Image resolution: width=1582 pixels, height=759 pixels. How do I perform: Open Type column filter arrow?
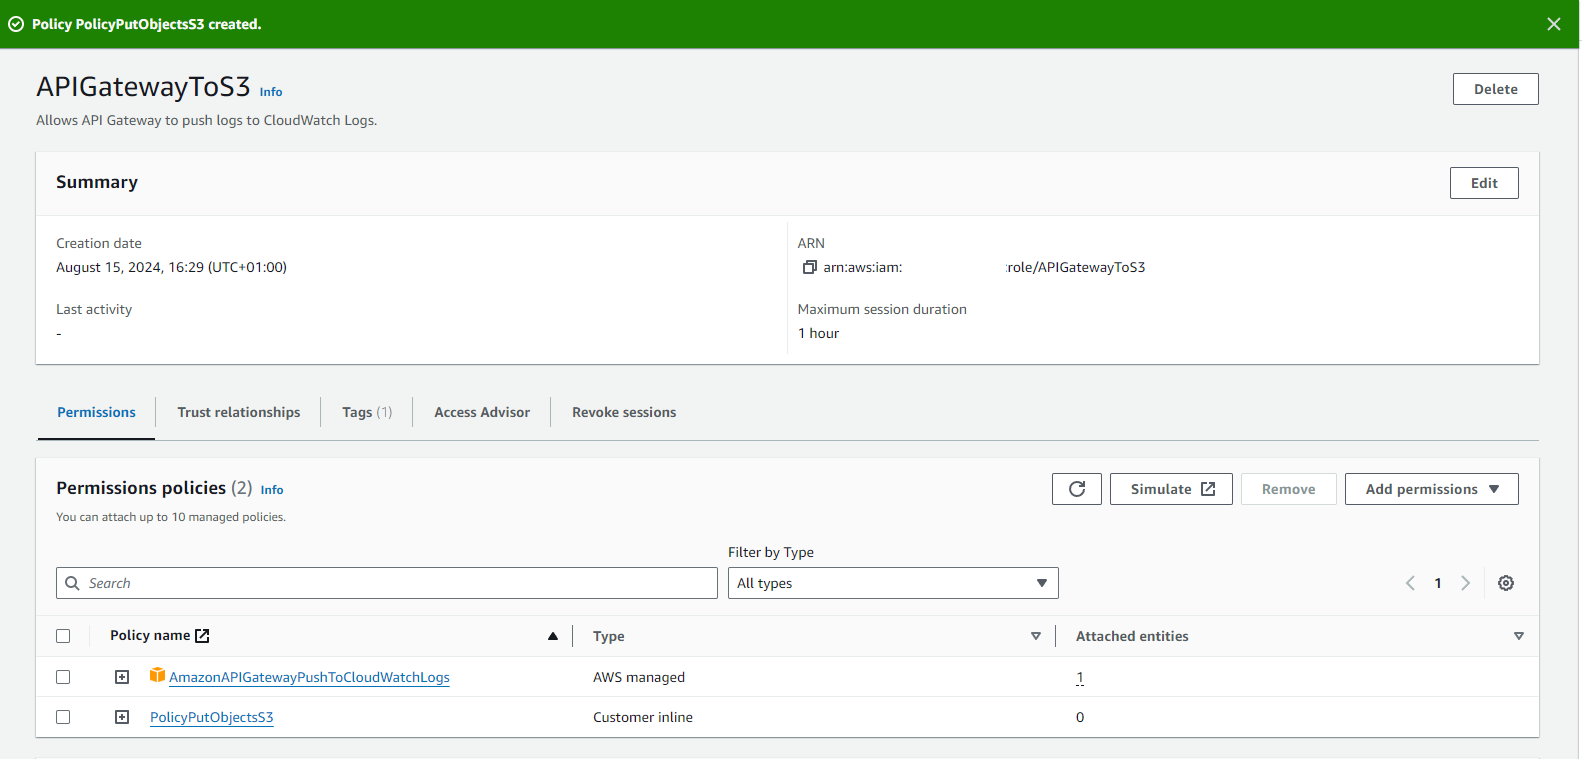(1035, 636)
